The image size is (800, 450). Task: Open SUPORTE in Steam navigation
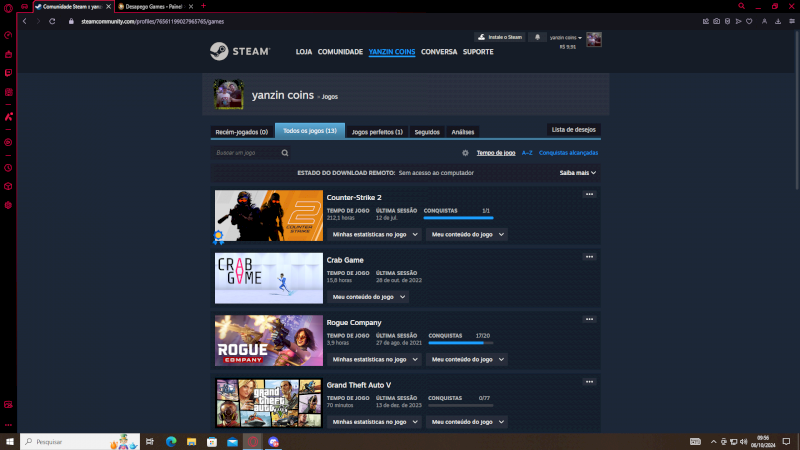[478, 52]
